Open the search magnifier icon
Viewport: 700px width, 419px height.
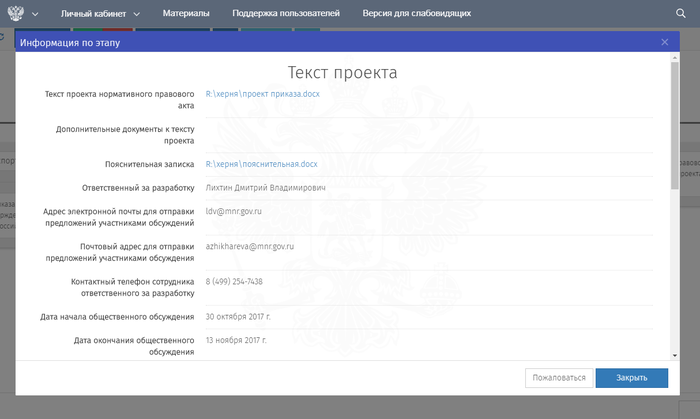pos(681,14)
